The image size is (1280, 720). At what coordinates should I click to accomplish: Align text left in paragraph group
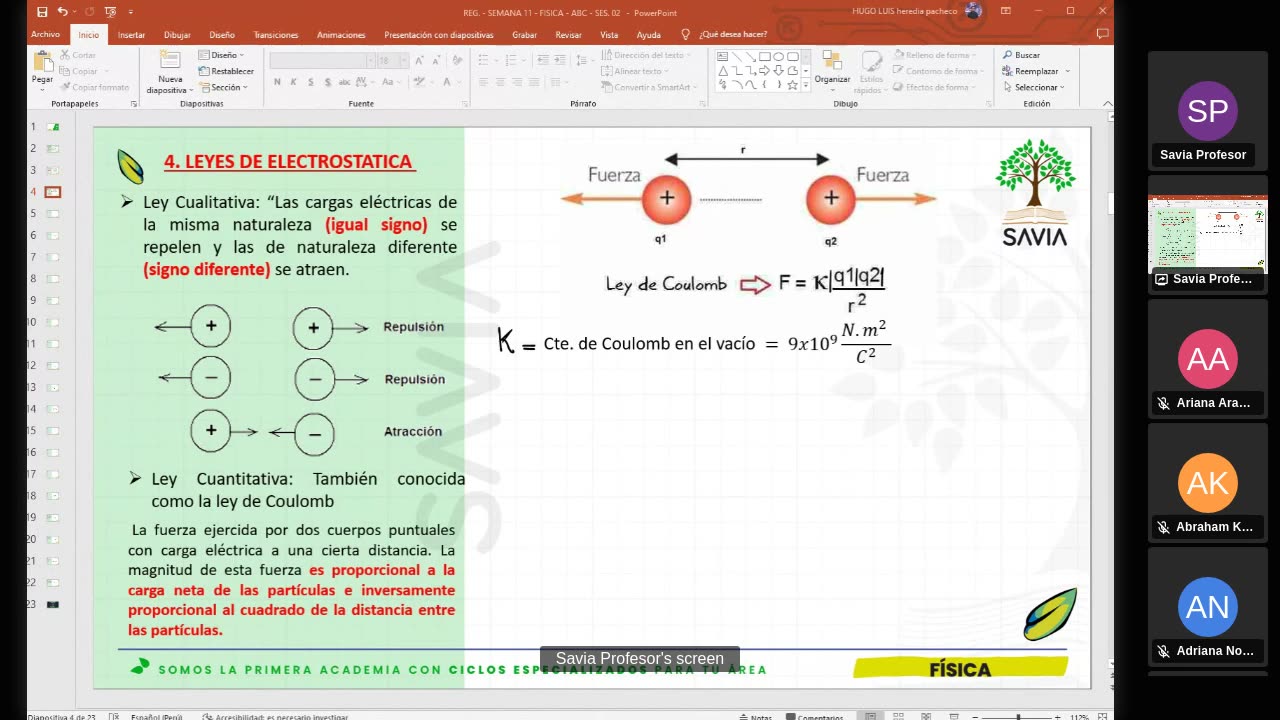tap(484, 82)
